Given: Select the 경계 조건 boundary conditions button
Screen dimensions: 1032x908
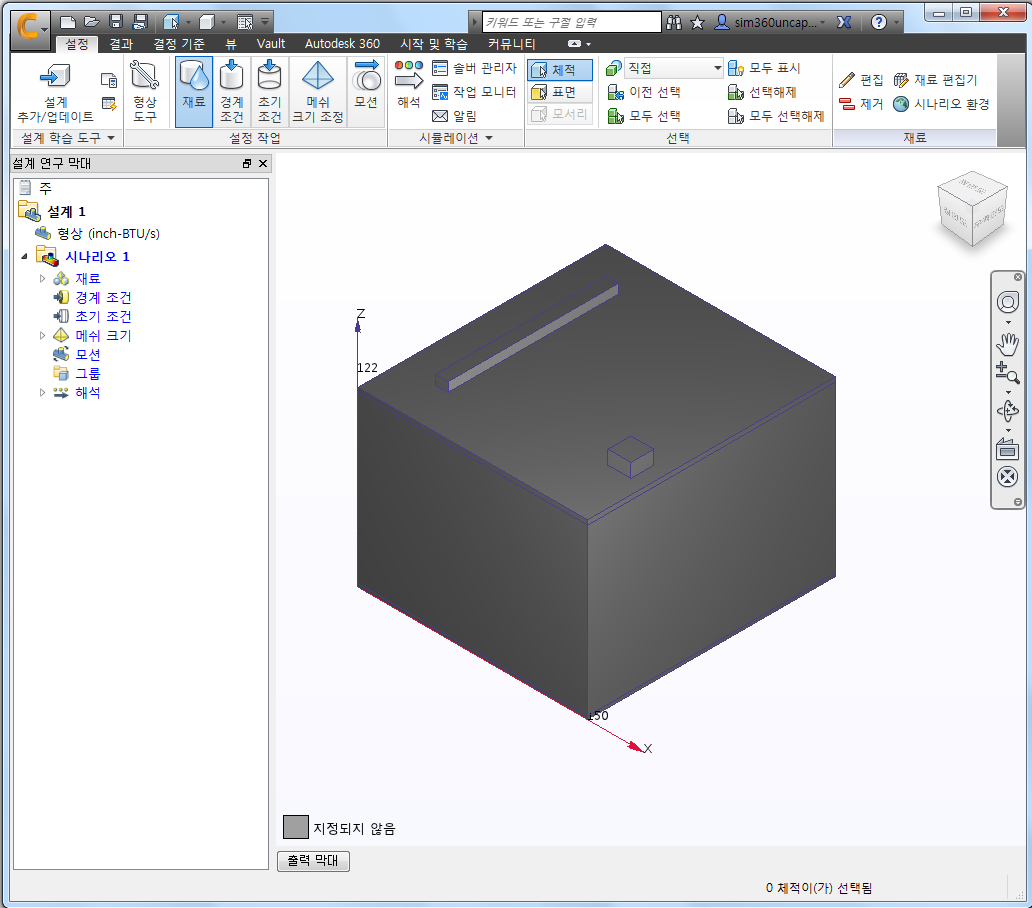Looking at the screenshot, I should point(232,91).
